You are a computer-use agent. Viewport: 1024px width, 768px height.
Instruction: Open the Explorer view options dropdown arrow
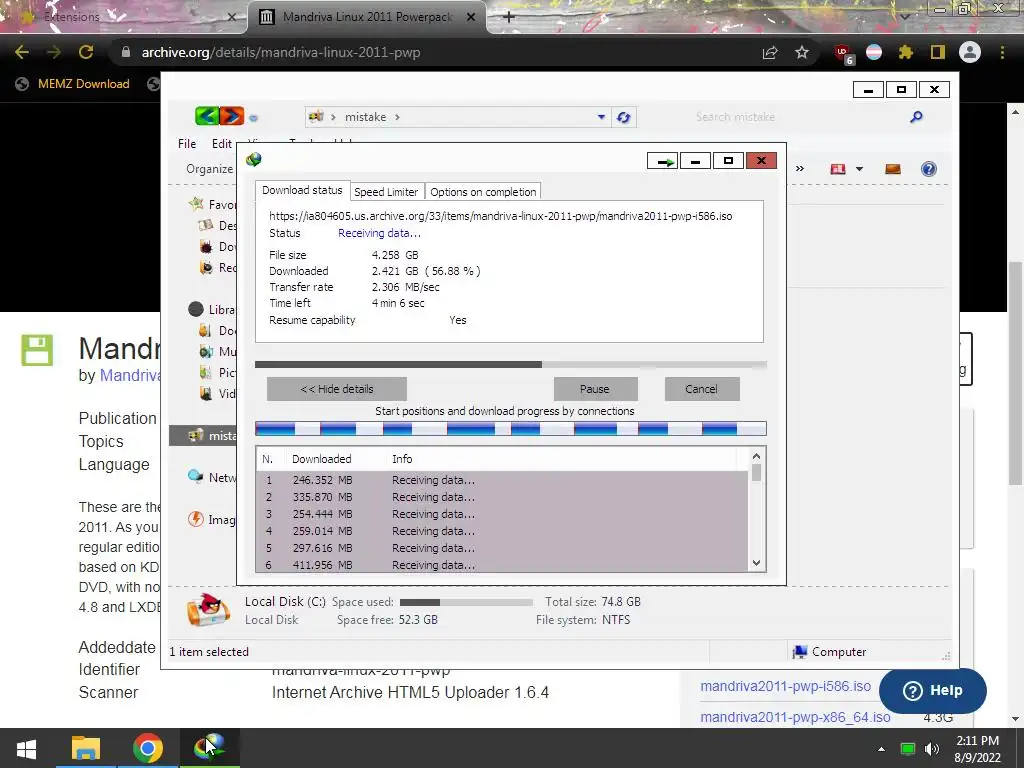coord(859,169)
